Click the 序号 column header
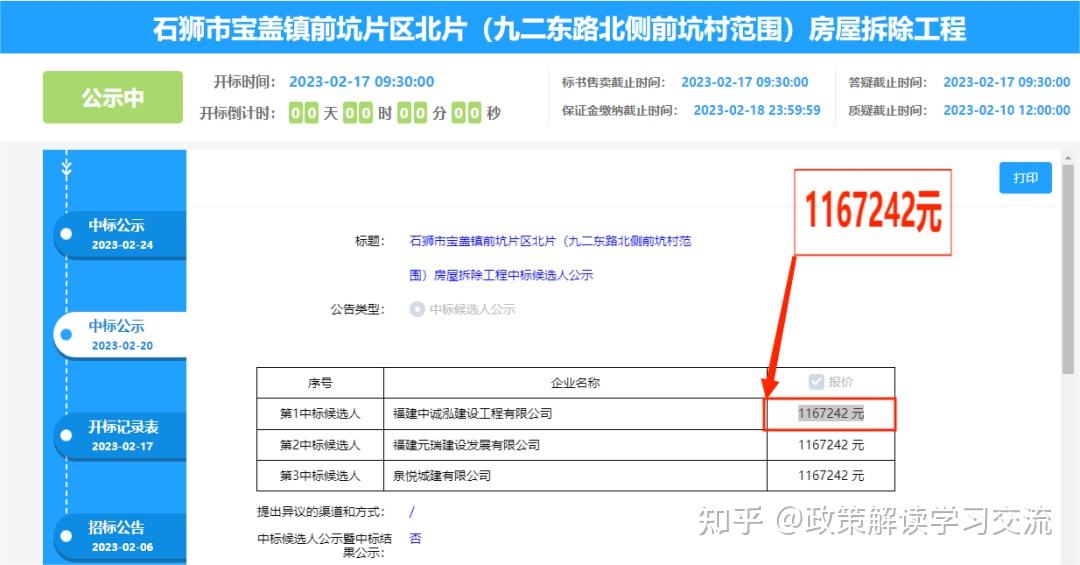The image size is (1080, 565). click(320, 382)
